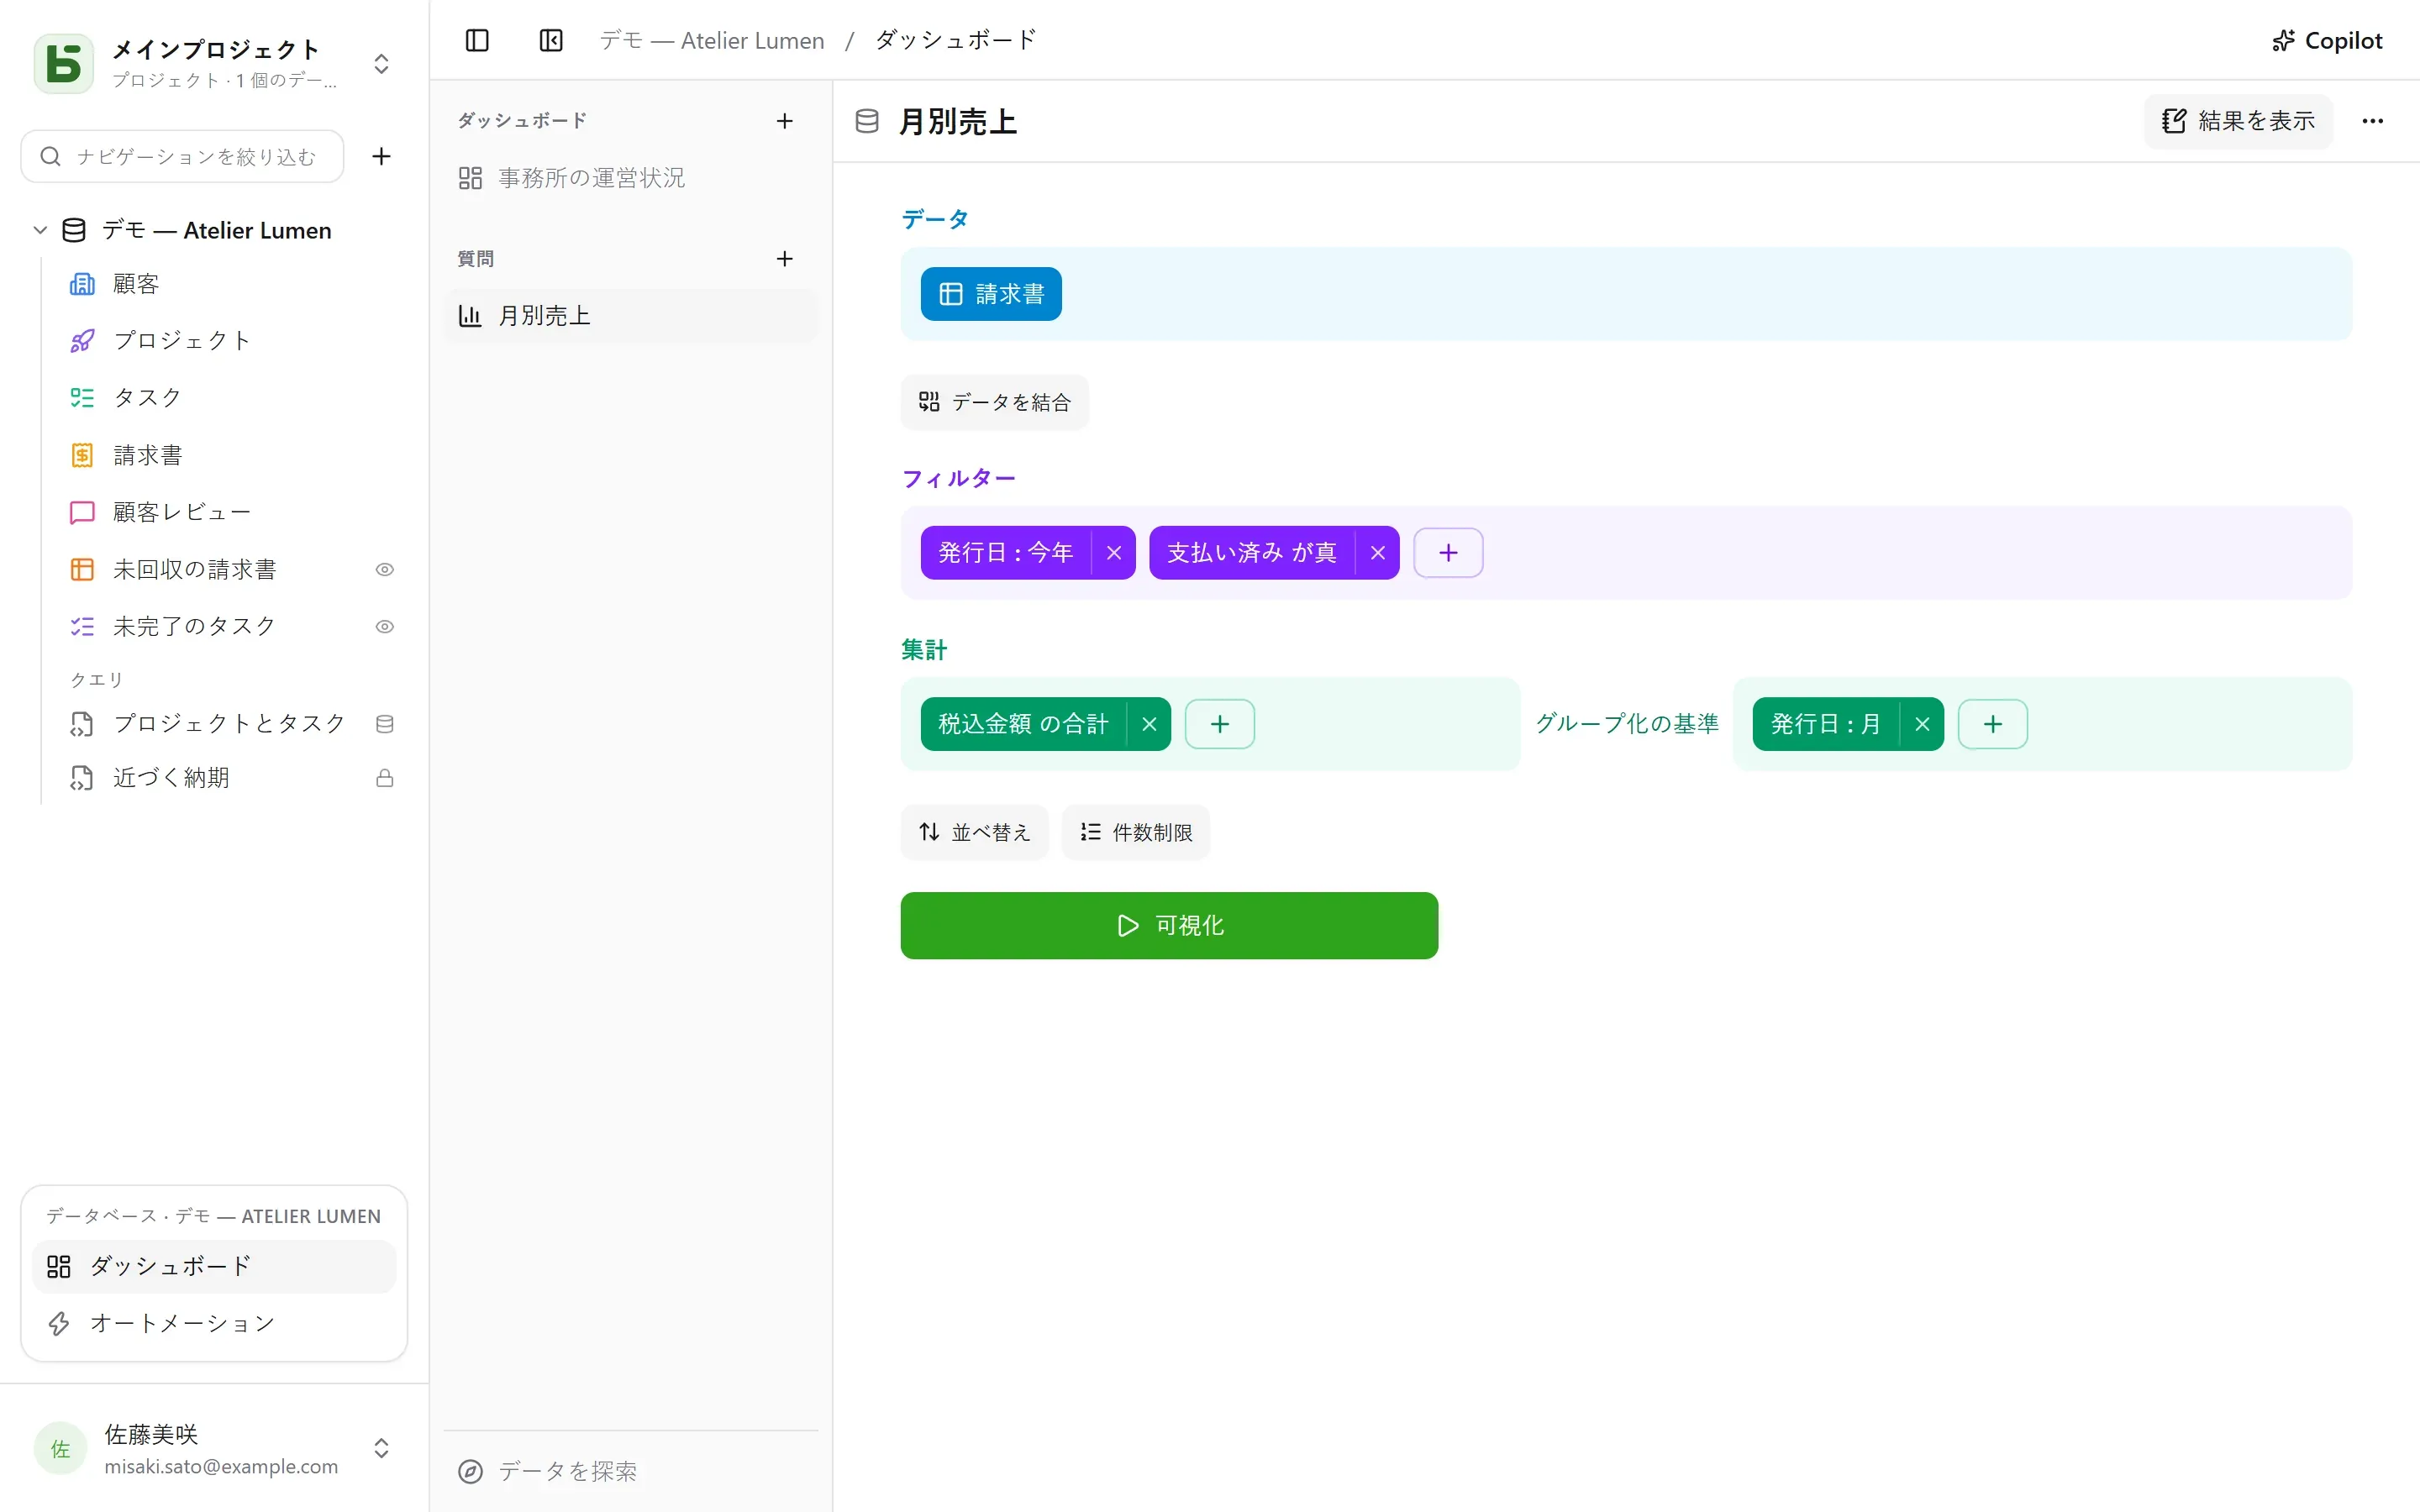Change the 請求書 data source
The height and width of the screenshot is (1512, 2420).
pyautogui.click(x=991, y=294)
